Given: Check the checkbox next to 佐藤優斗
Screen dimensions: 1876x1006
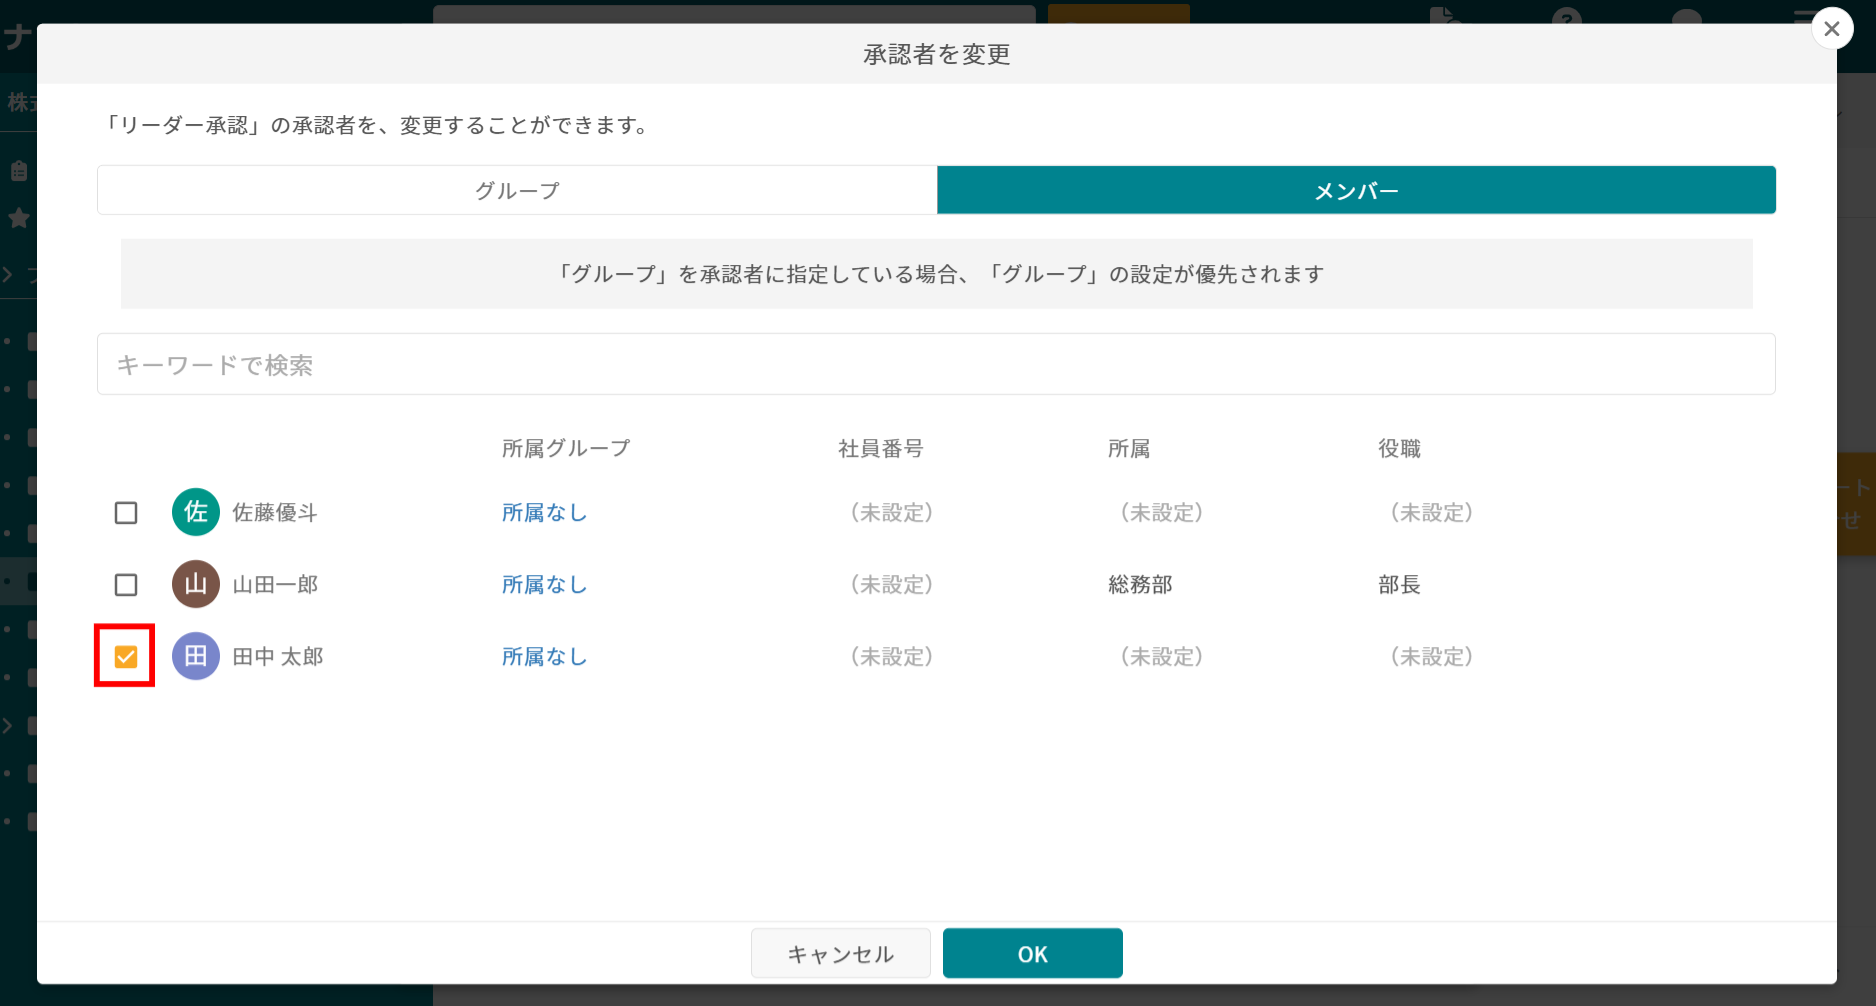Looking at the screenshot, I should [x=125, y=512].
